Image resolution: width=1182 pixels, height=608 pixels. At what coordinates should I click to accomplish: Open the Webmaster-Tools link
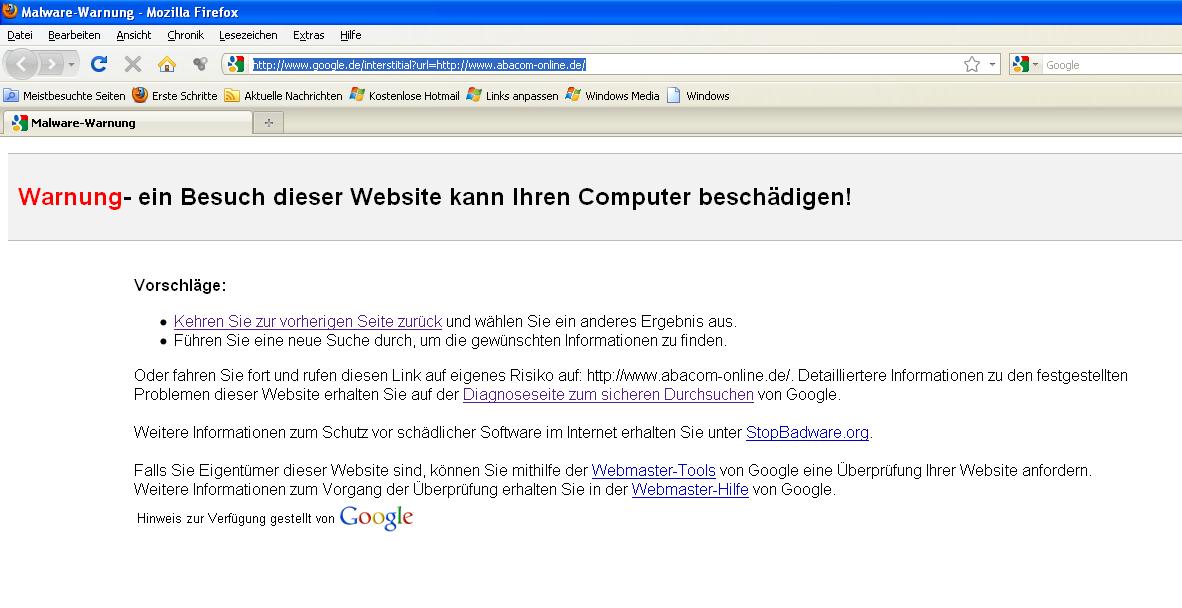tap(654, 471)
